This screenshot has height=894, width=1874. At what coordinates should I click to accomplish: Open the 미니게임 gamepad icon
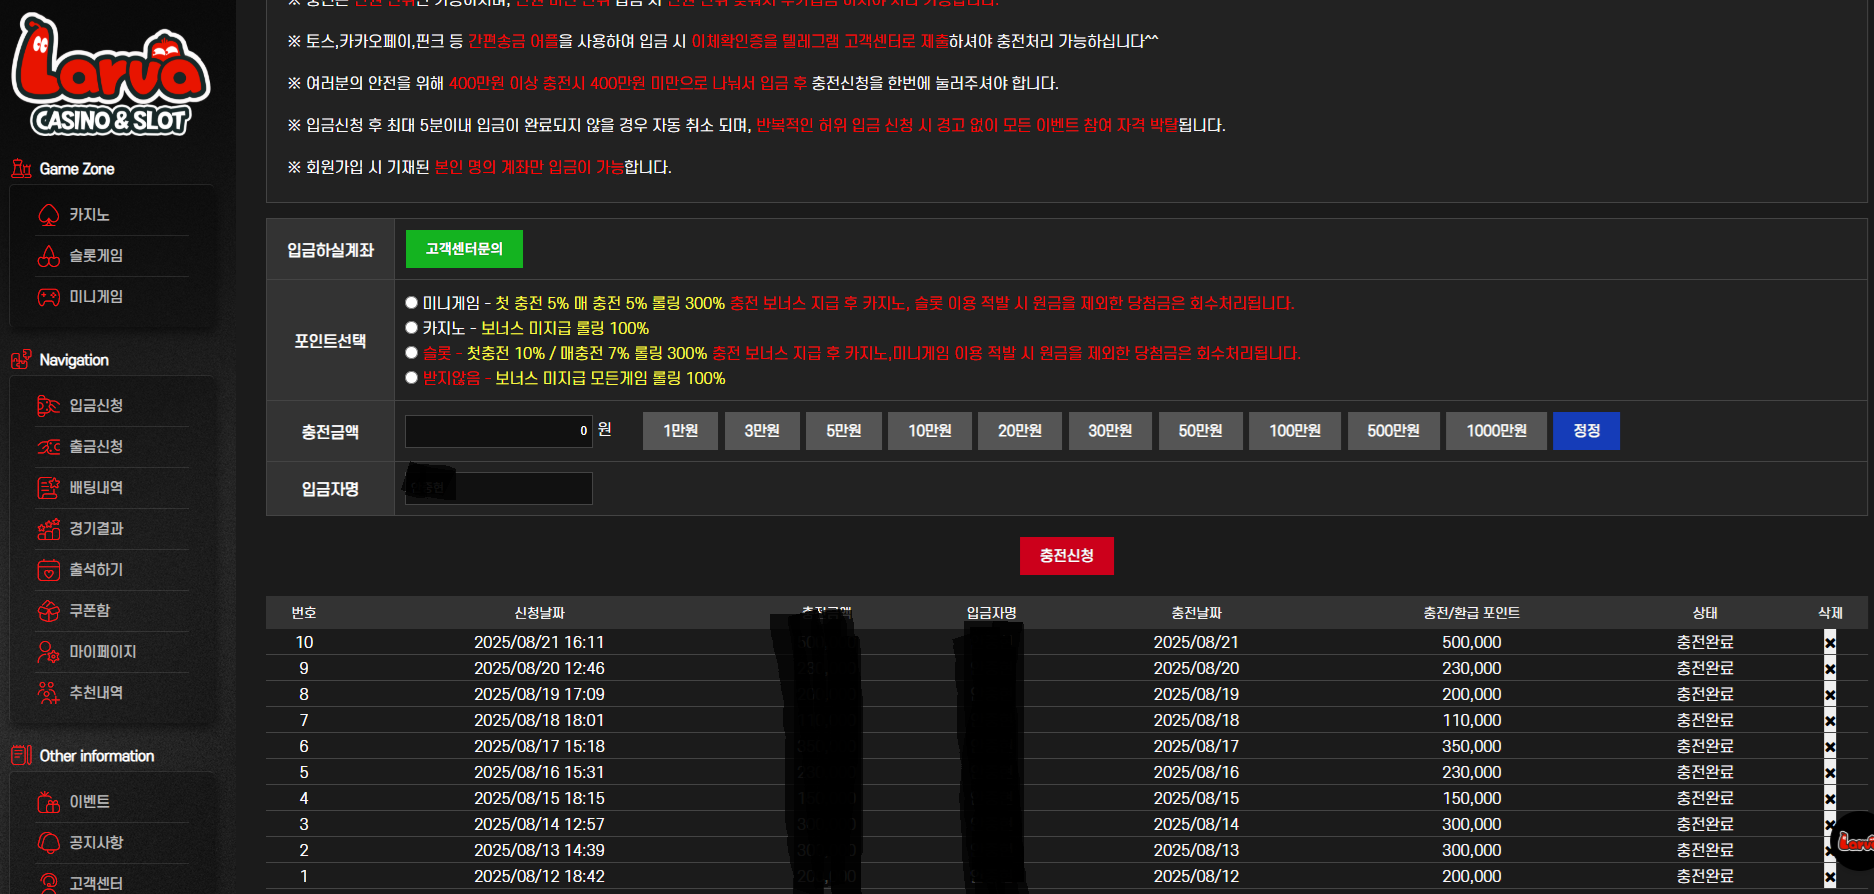[49, 297]
